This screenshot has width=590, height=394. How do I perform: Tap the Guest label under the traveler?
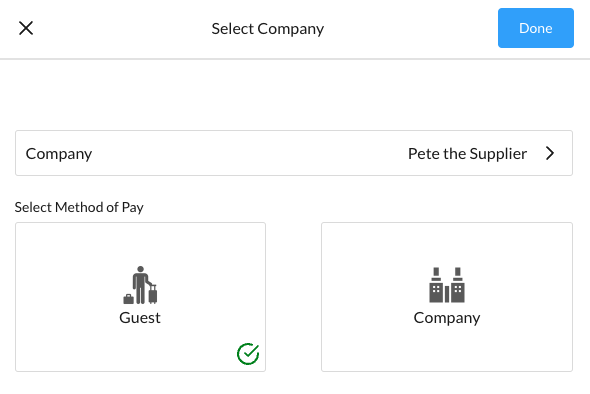tap(140, 318)
